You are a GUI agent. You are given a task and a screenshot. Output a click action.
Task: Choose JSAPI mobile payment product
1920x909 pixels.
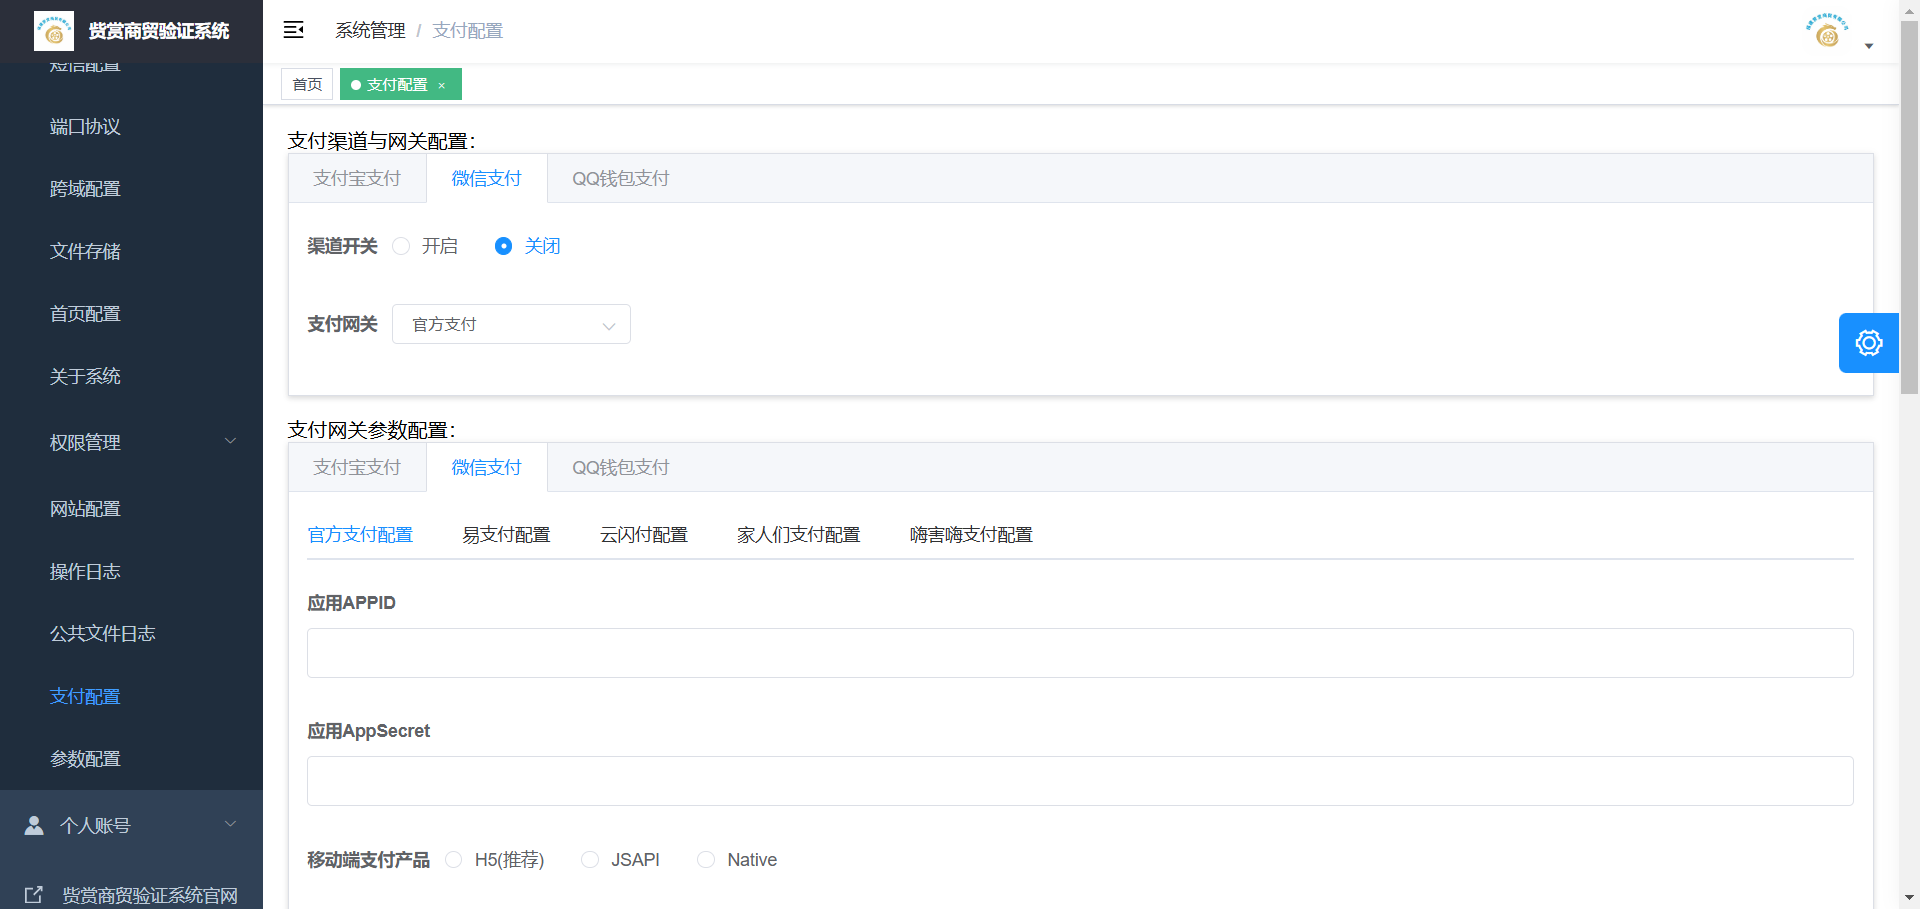pos(590,860)
